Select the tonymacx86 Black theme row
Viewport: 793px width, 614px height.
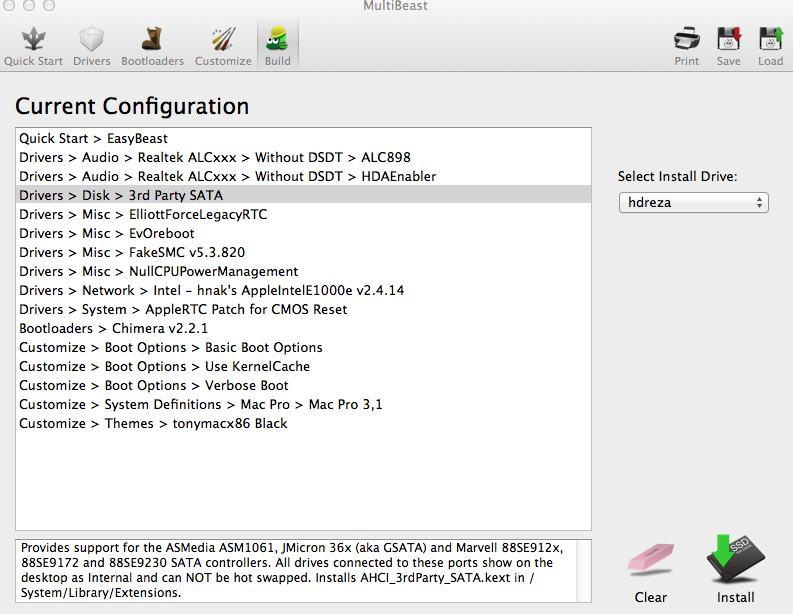tap(303, 423)
